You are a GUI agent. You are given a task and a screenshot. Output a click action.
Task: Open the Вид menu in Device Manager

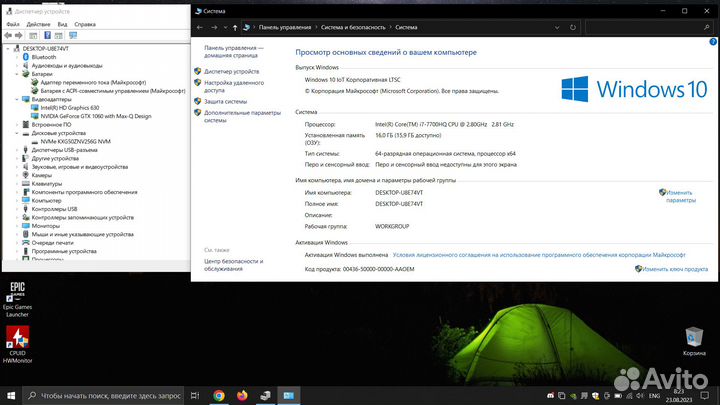[62, 24]
